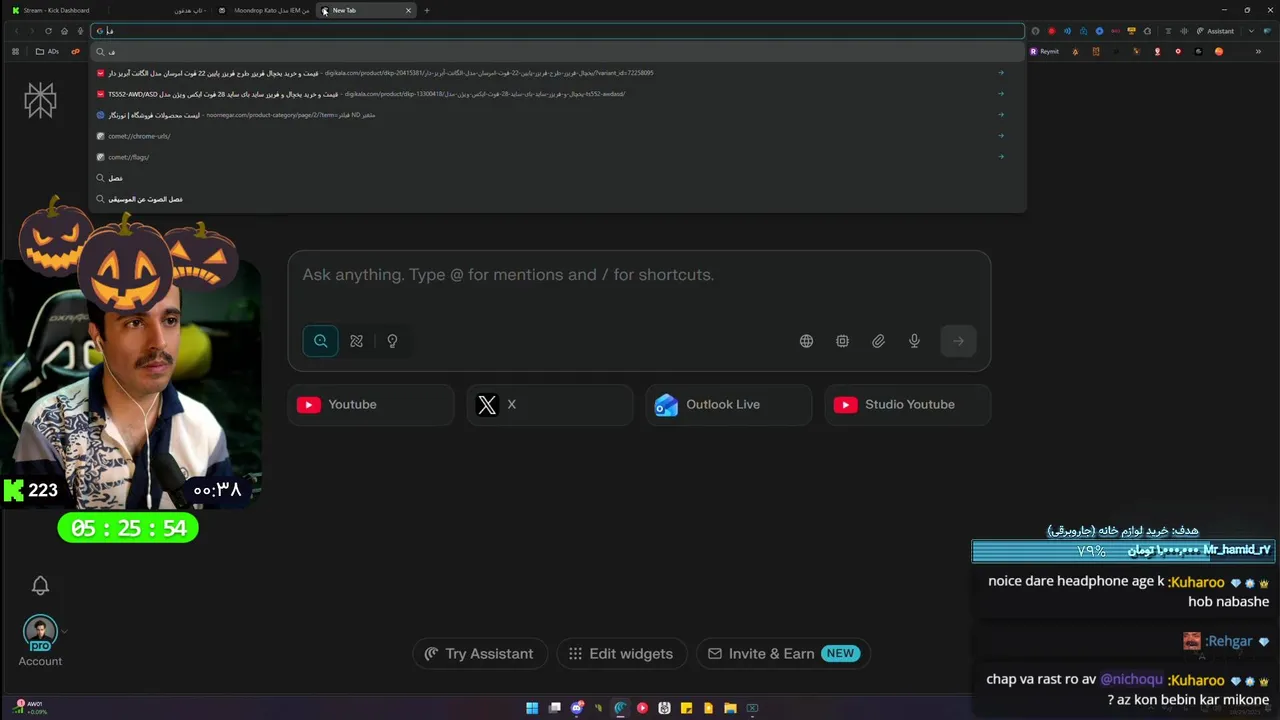
Task: Focus the browser address bar
Action: point(558,31)
